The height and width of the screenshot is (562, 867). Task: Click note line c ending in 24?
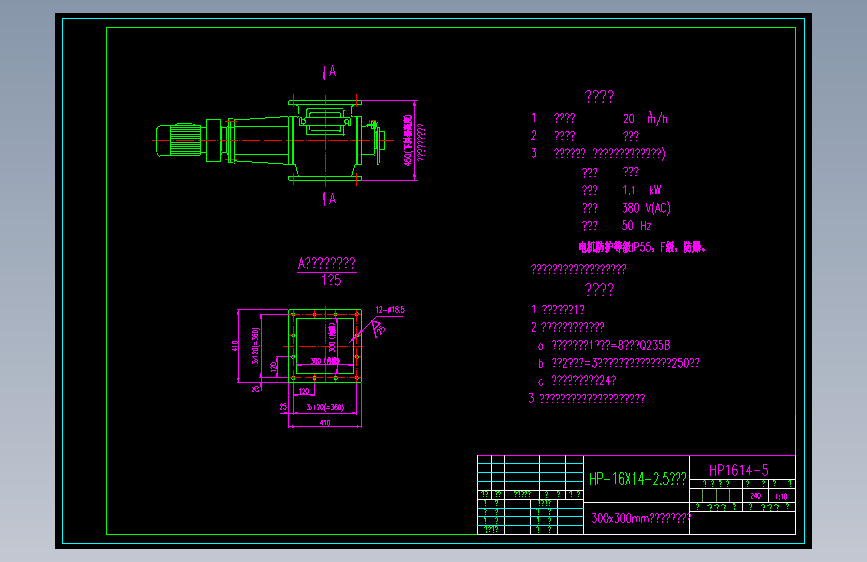pos(577,381)
